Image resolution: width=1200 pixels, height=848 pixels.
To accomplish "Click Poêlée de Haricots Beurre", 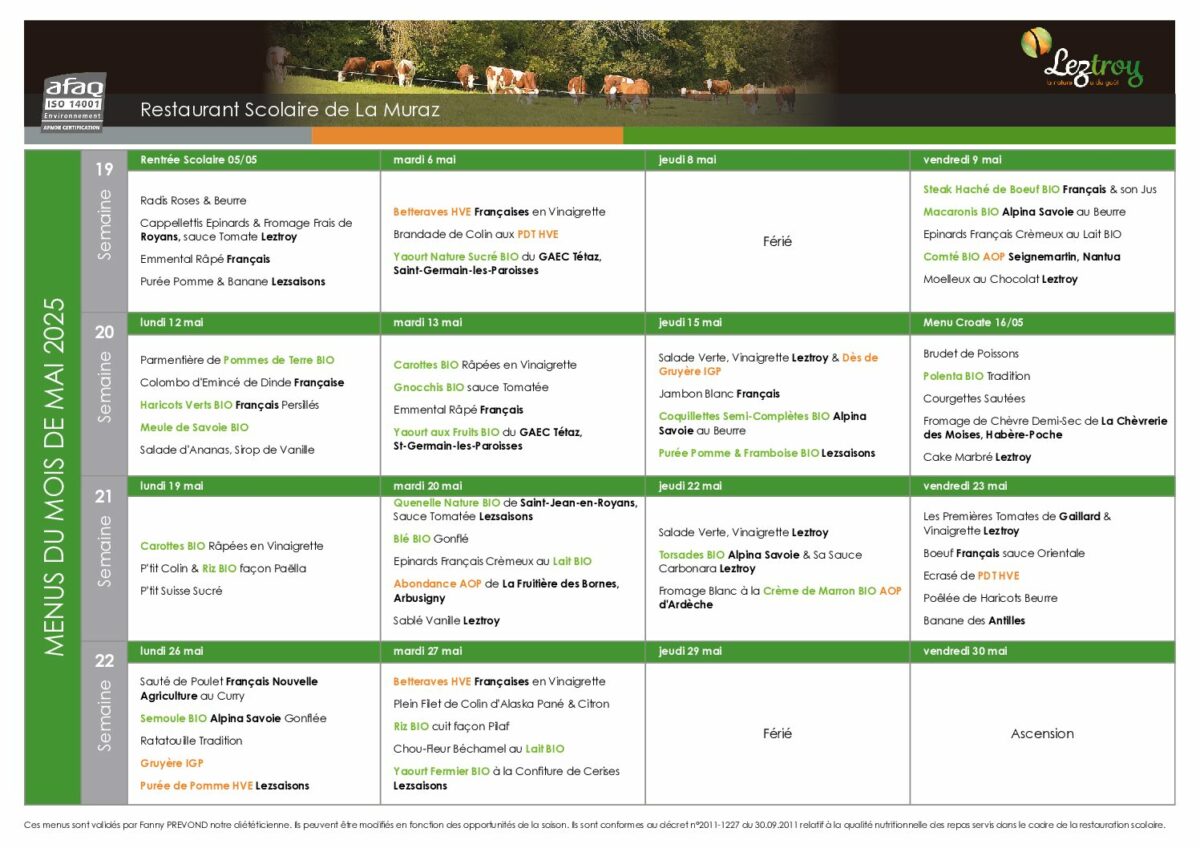I will click(x=990, y=598).
